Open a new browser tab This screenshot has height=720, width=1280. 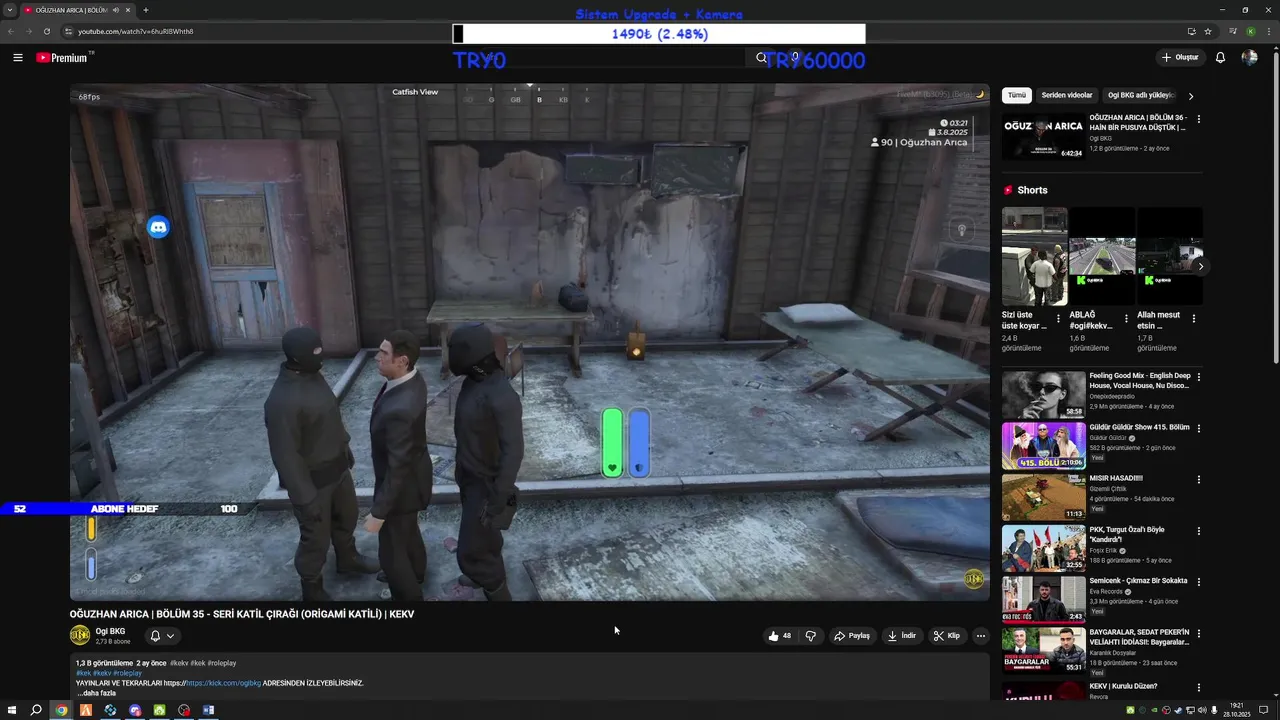pyautogui.click(x=146, y=10)
